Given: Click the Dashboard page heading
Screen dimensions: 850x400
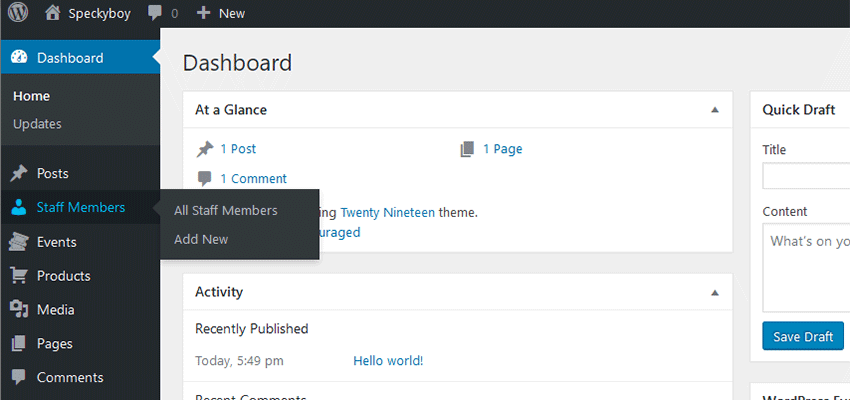Looking at the screenshot, I should (237, 63).
